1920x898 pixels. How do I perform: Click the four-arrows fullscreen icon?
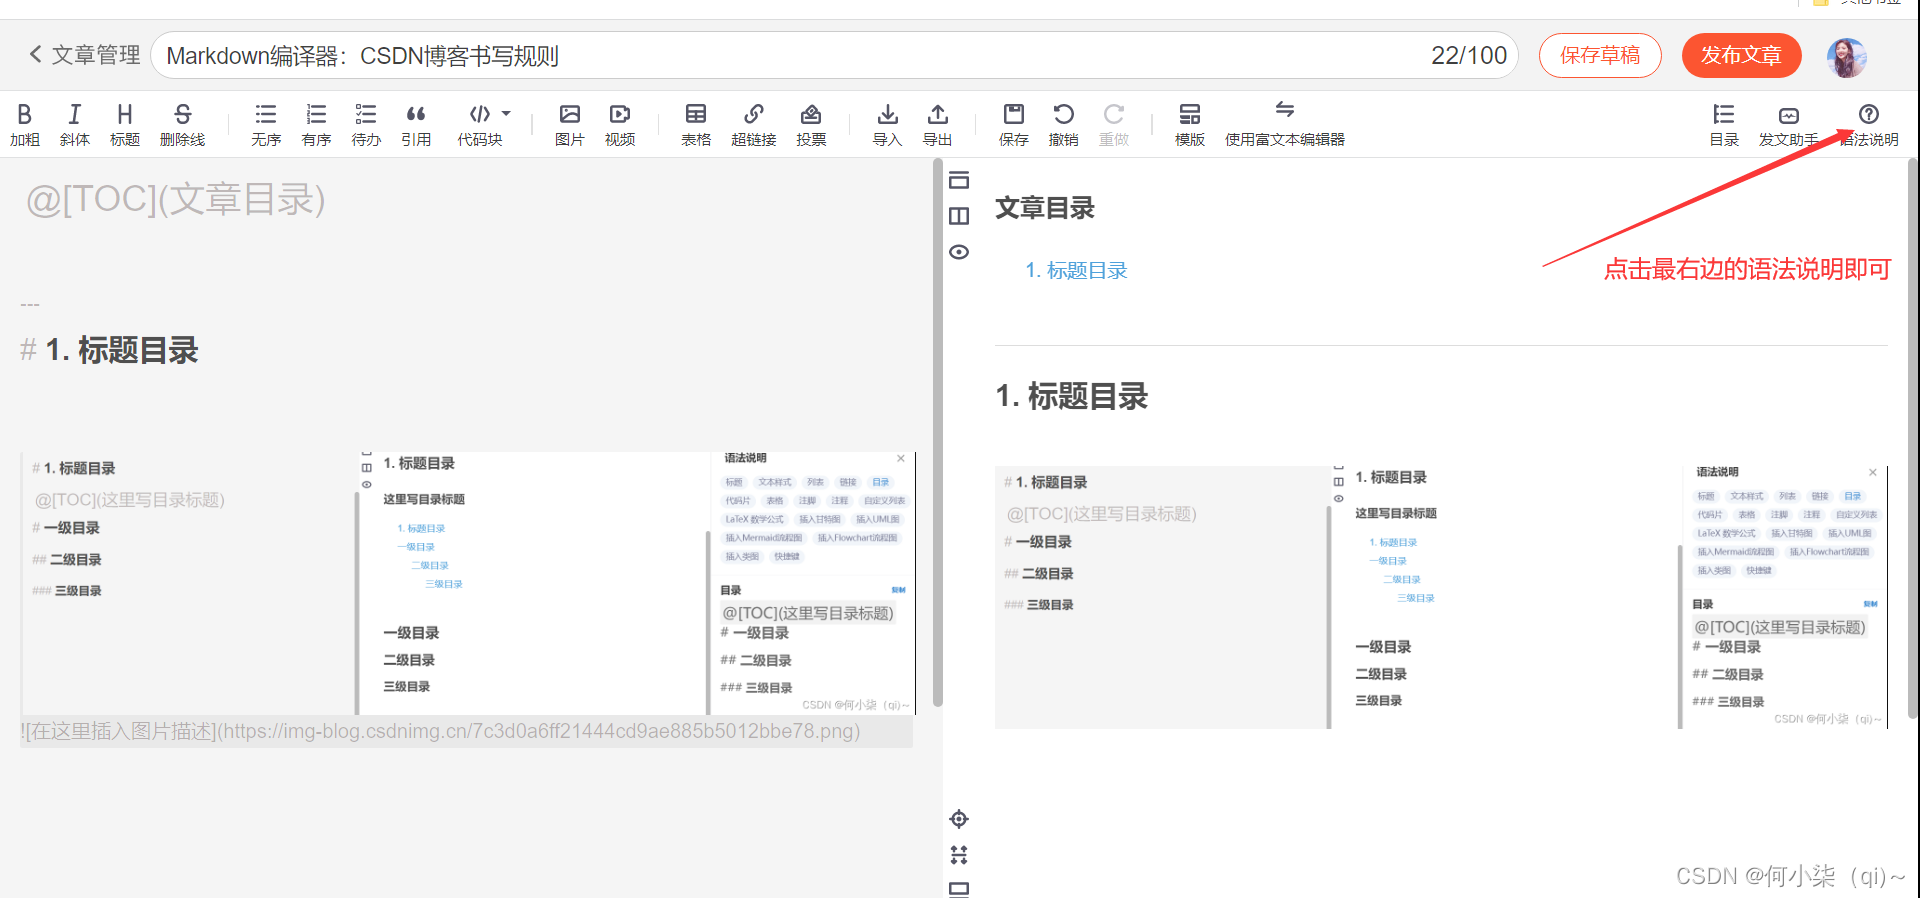tap(959, 855)
